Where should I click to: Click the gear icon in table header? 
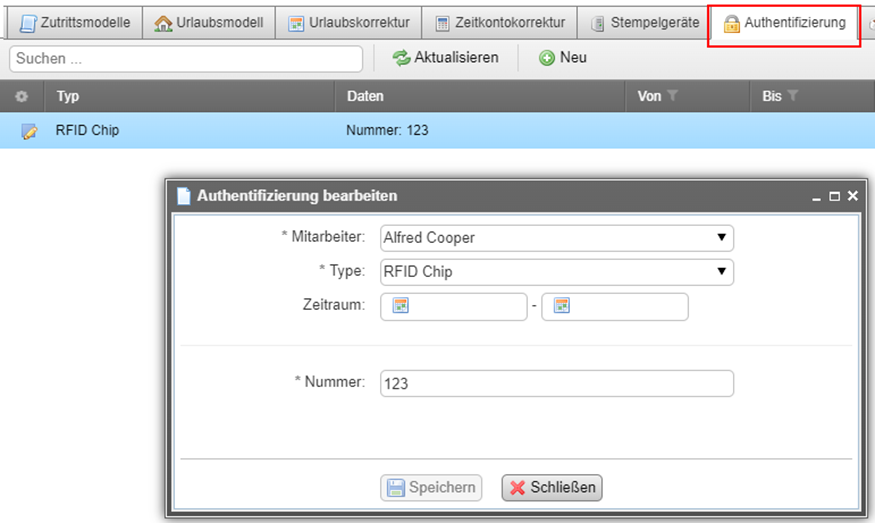click(x=22, y=97)
